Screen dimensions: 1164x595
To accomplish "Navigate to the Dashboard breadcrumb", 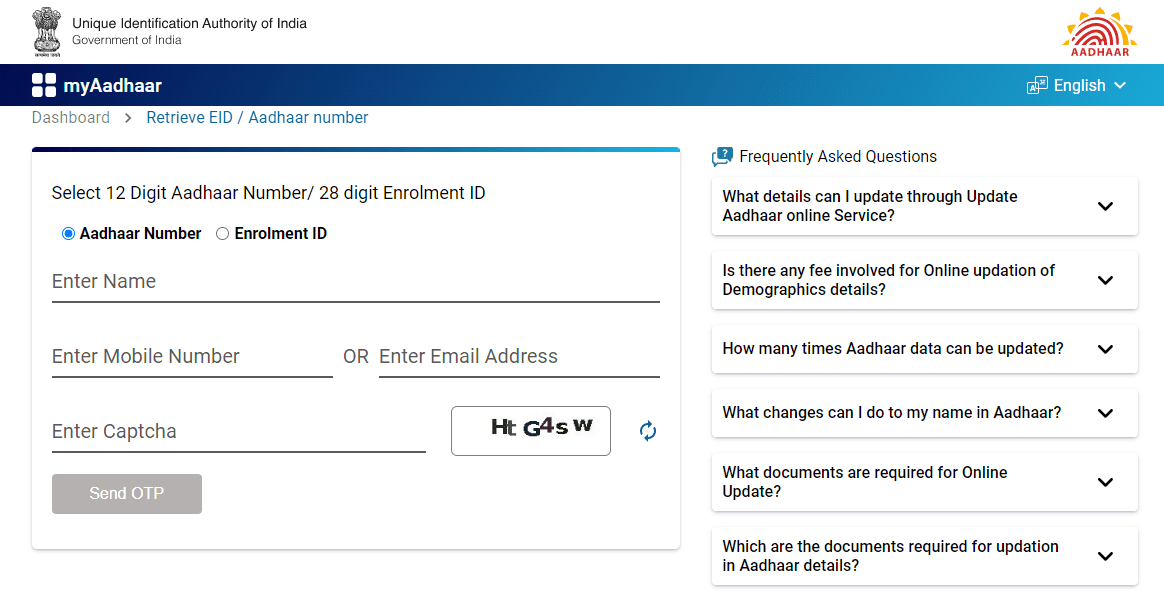I will 70,117.
